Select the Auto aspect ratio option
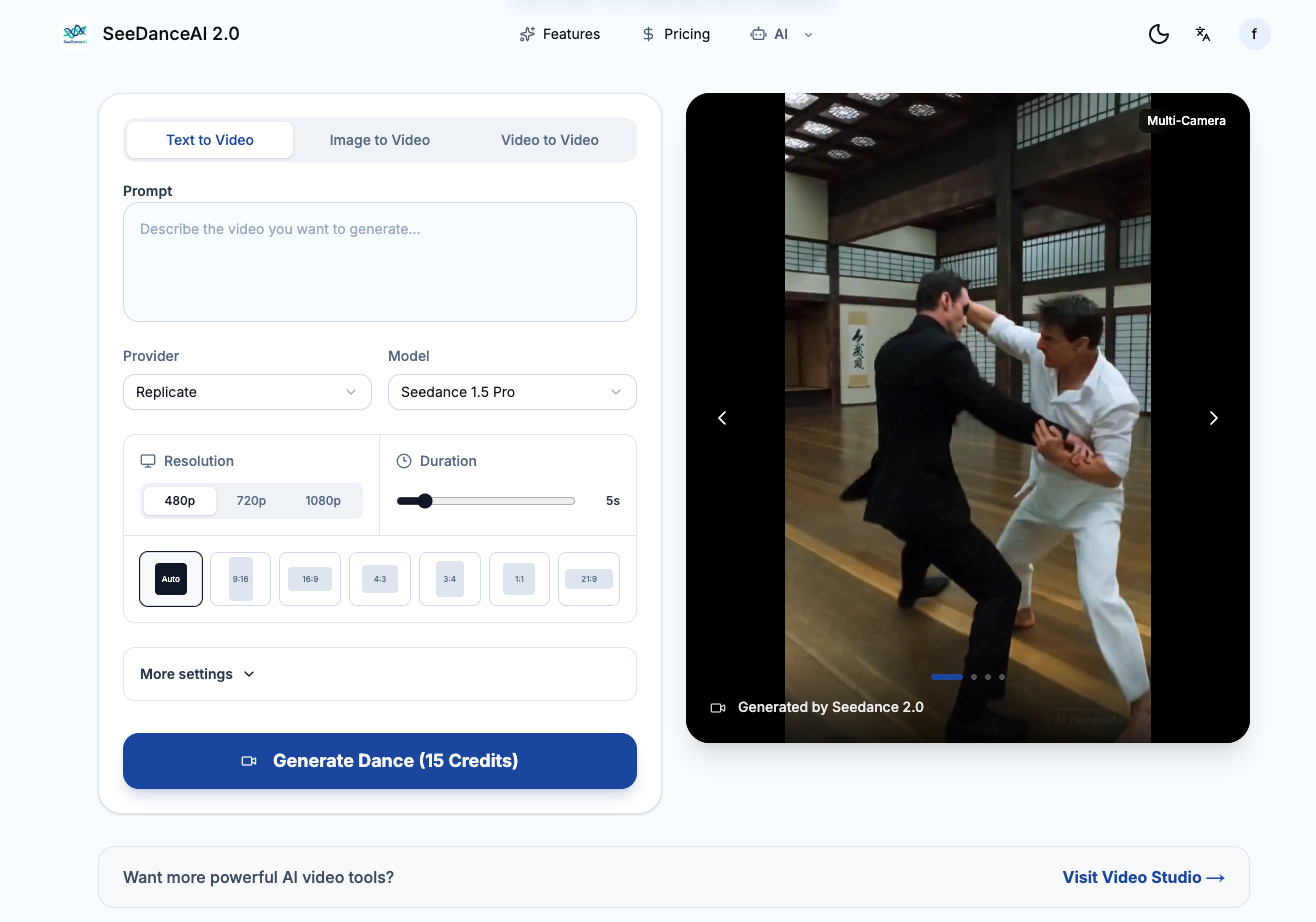The image size is (1316, 922). (x=171, y=579)
